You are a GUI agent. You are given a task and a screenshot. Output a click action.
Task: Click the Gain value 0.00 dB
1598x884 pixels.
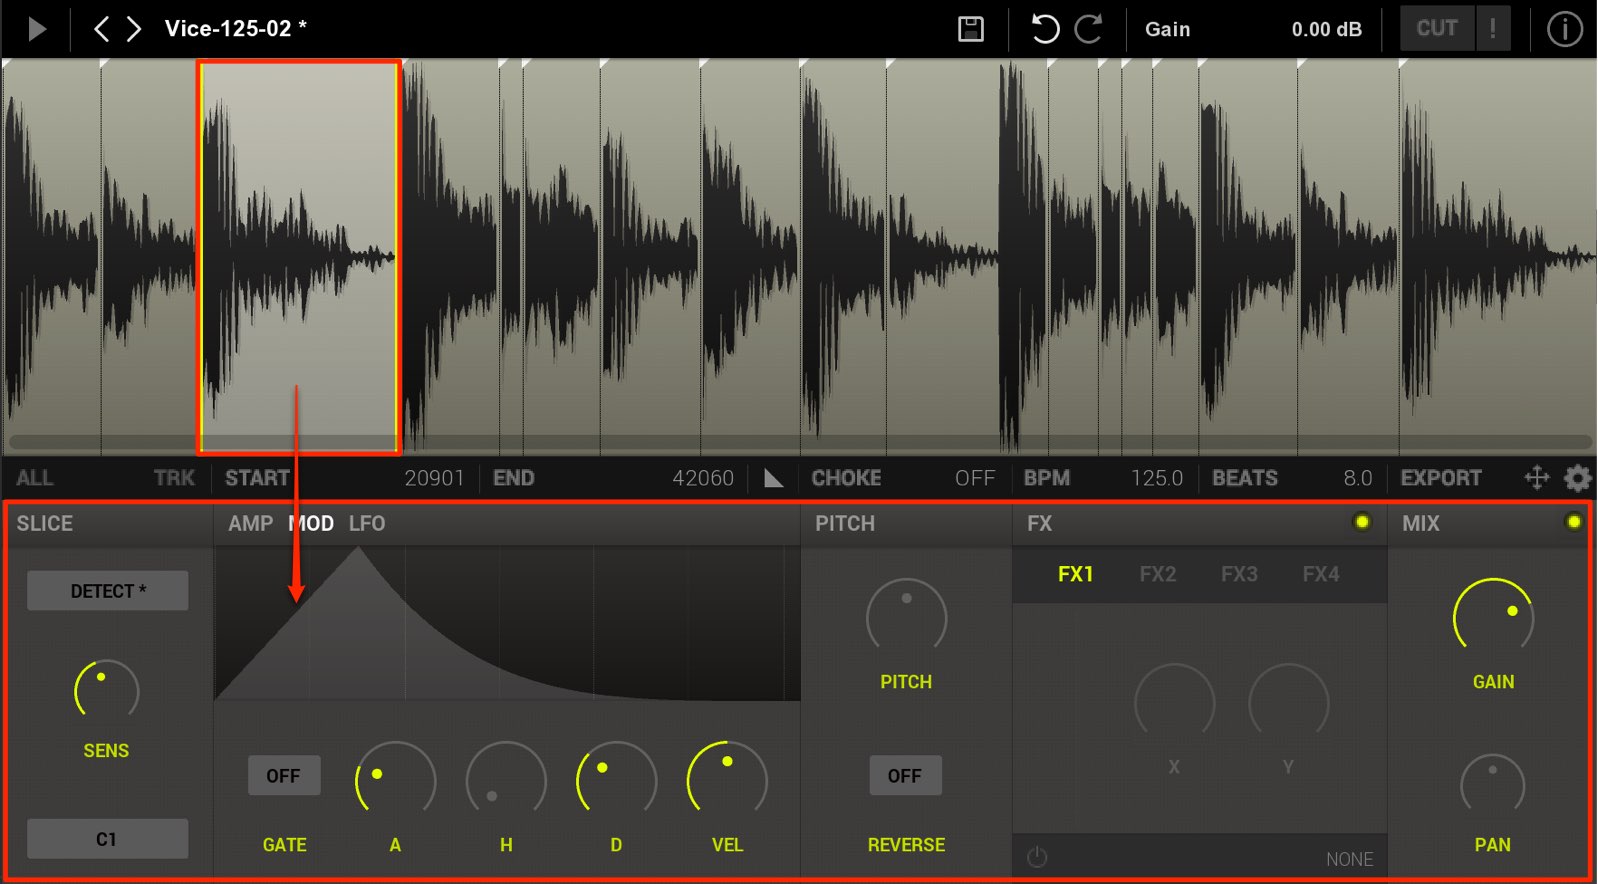[x=1326, y=29]
